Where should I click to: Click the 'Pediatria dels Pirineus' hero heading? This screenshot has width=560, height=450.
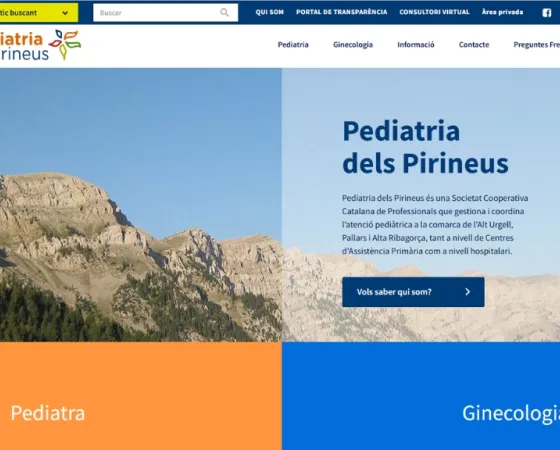coord(425,147)
